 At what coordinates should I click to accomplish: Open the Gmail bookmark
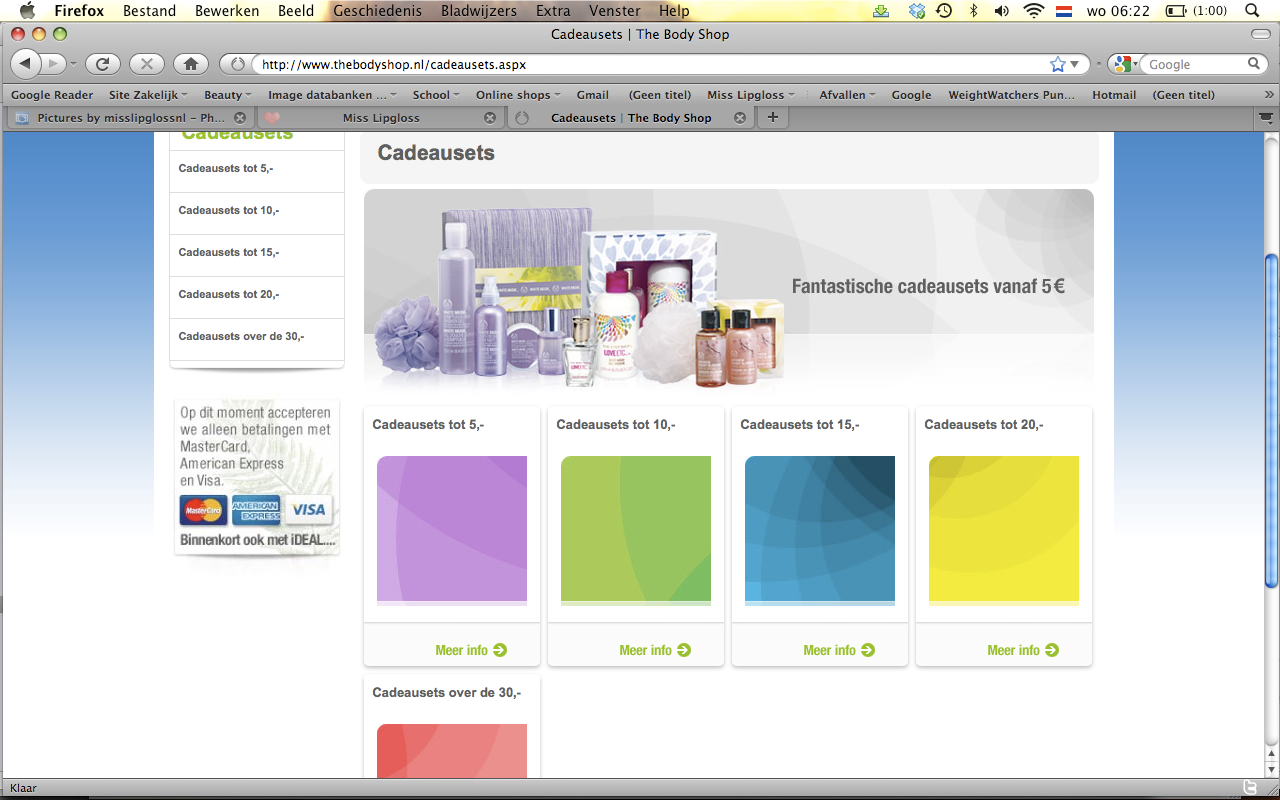point(592,95)
